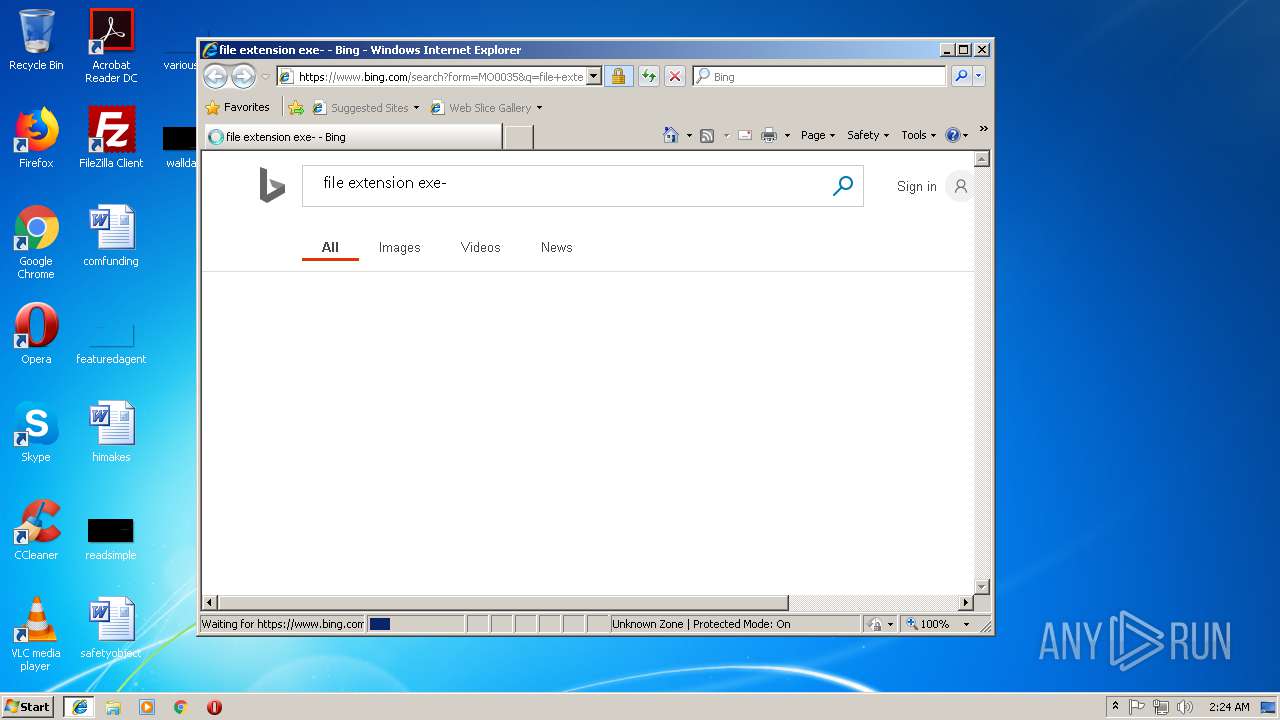1280x720 pixels.
Task: Click the toolbar search magnifier button
Action: pyautogui.click(x=961, y=76)
